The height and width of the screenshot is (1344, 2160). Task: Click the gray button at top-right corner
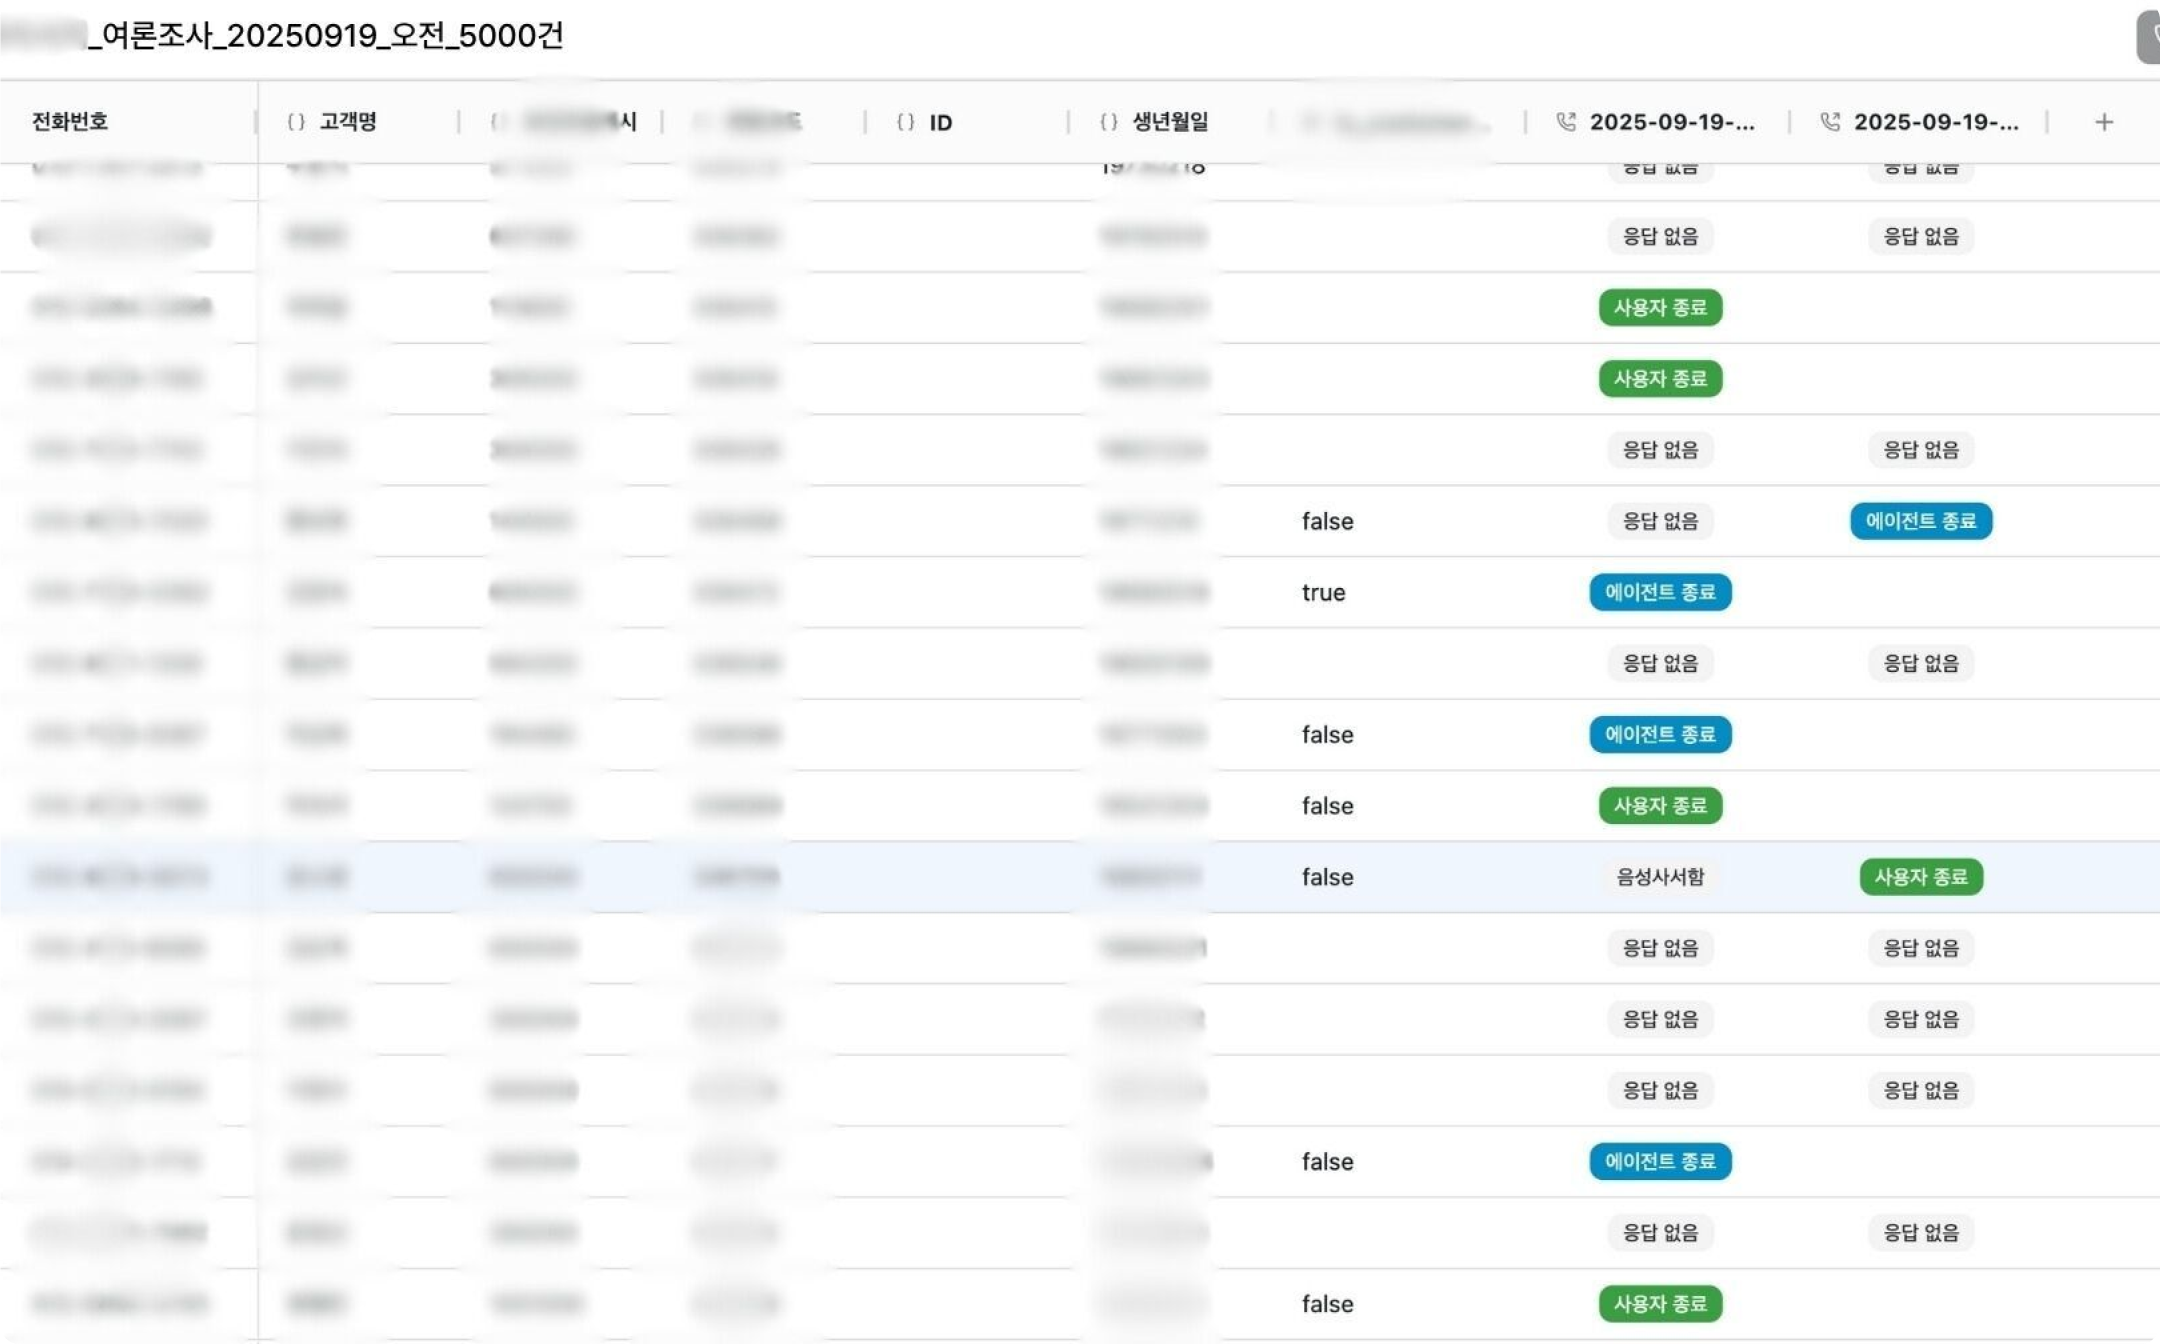pyautogui.click(x=2148, y=38)
